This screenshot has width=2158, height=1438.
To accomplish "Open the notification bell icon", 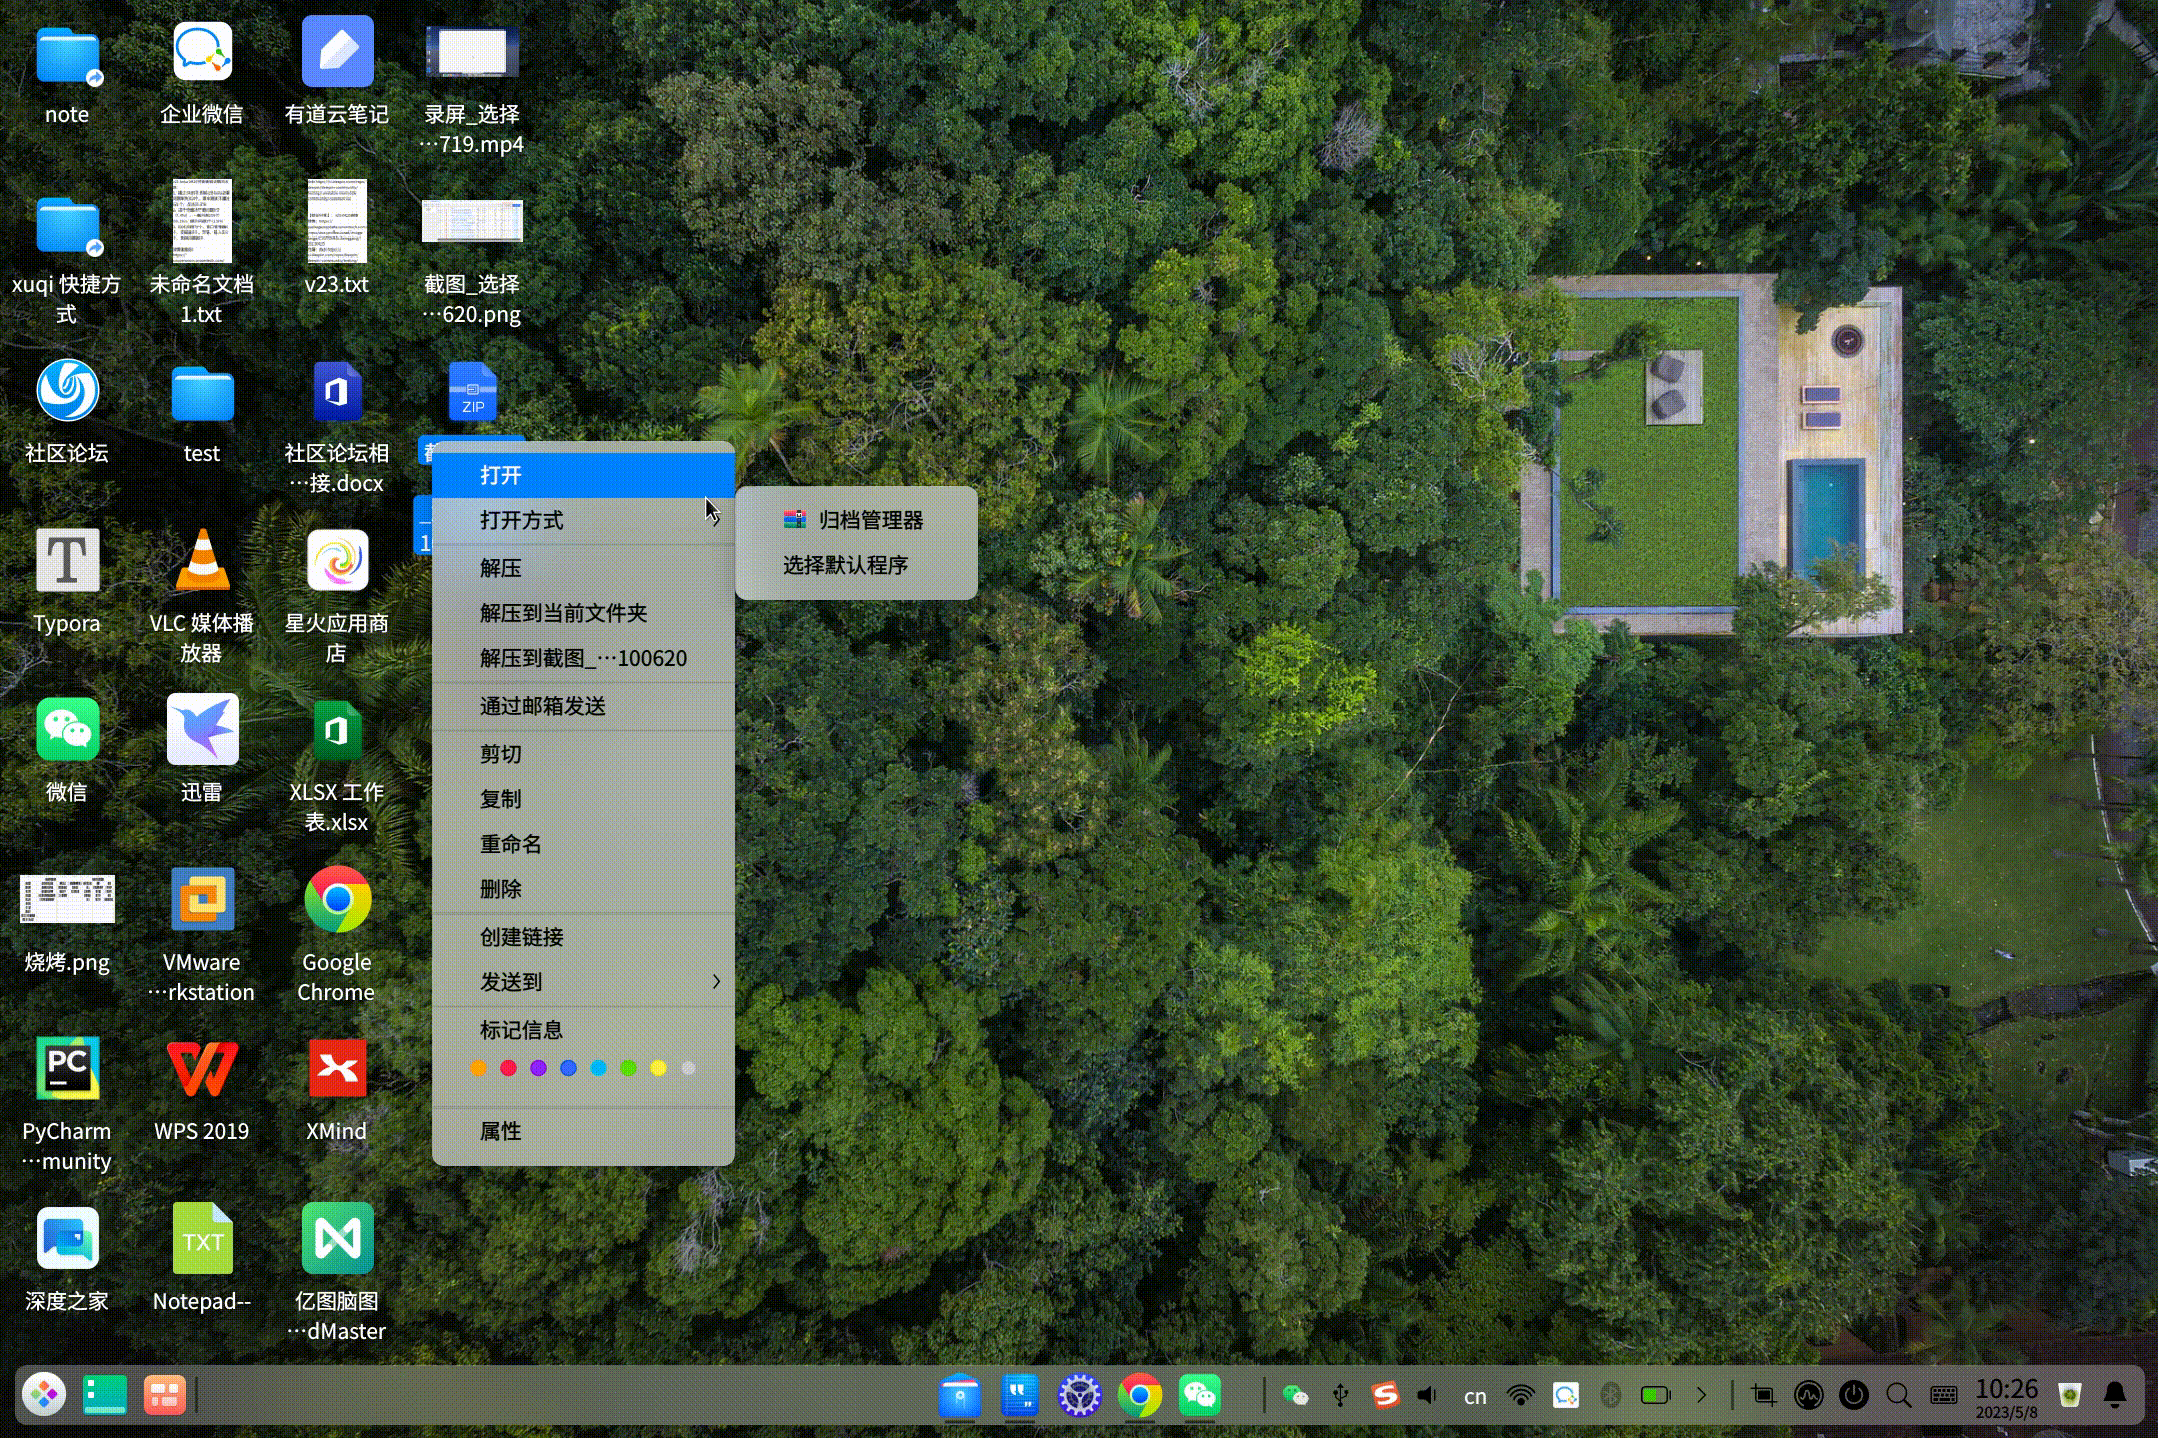I will click(x=2115, y=1395).
